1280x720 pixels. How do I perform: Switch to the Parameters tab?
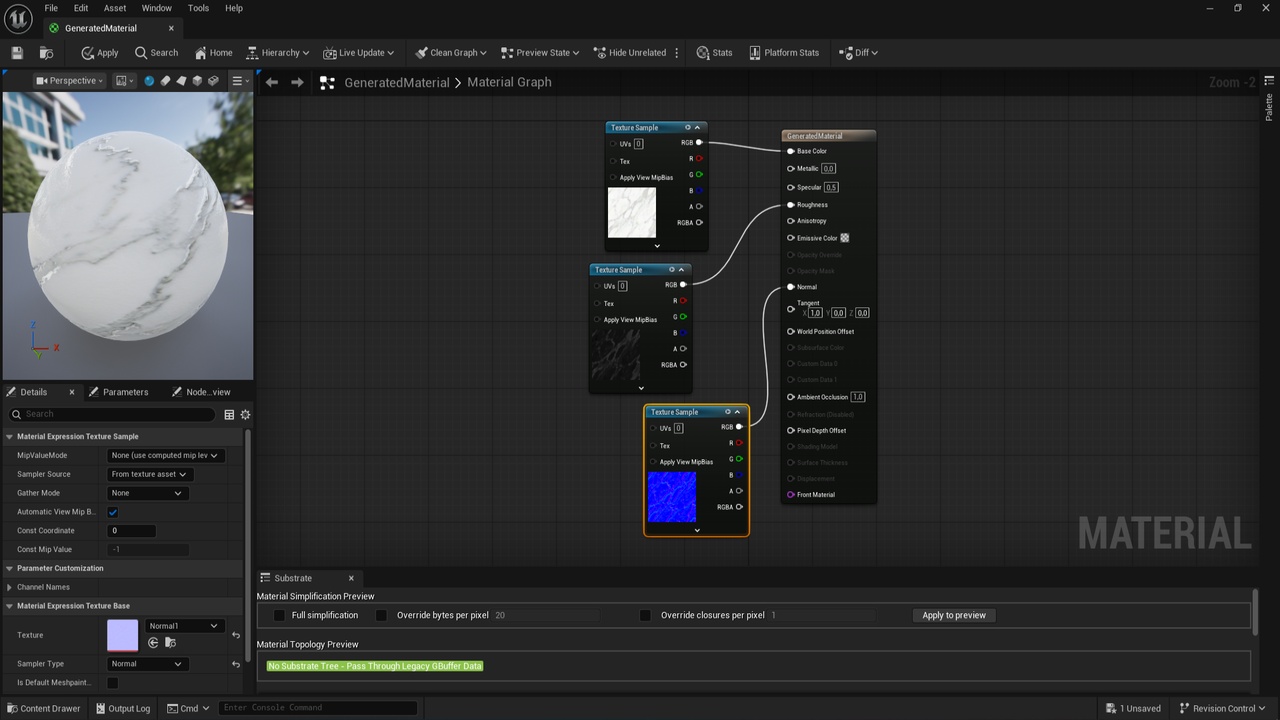[118, 392]
